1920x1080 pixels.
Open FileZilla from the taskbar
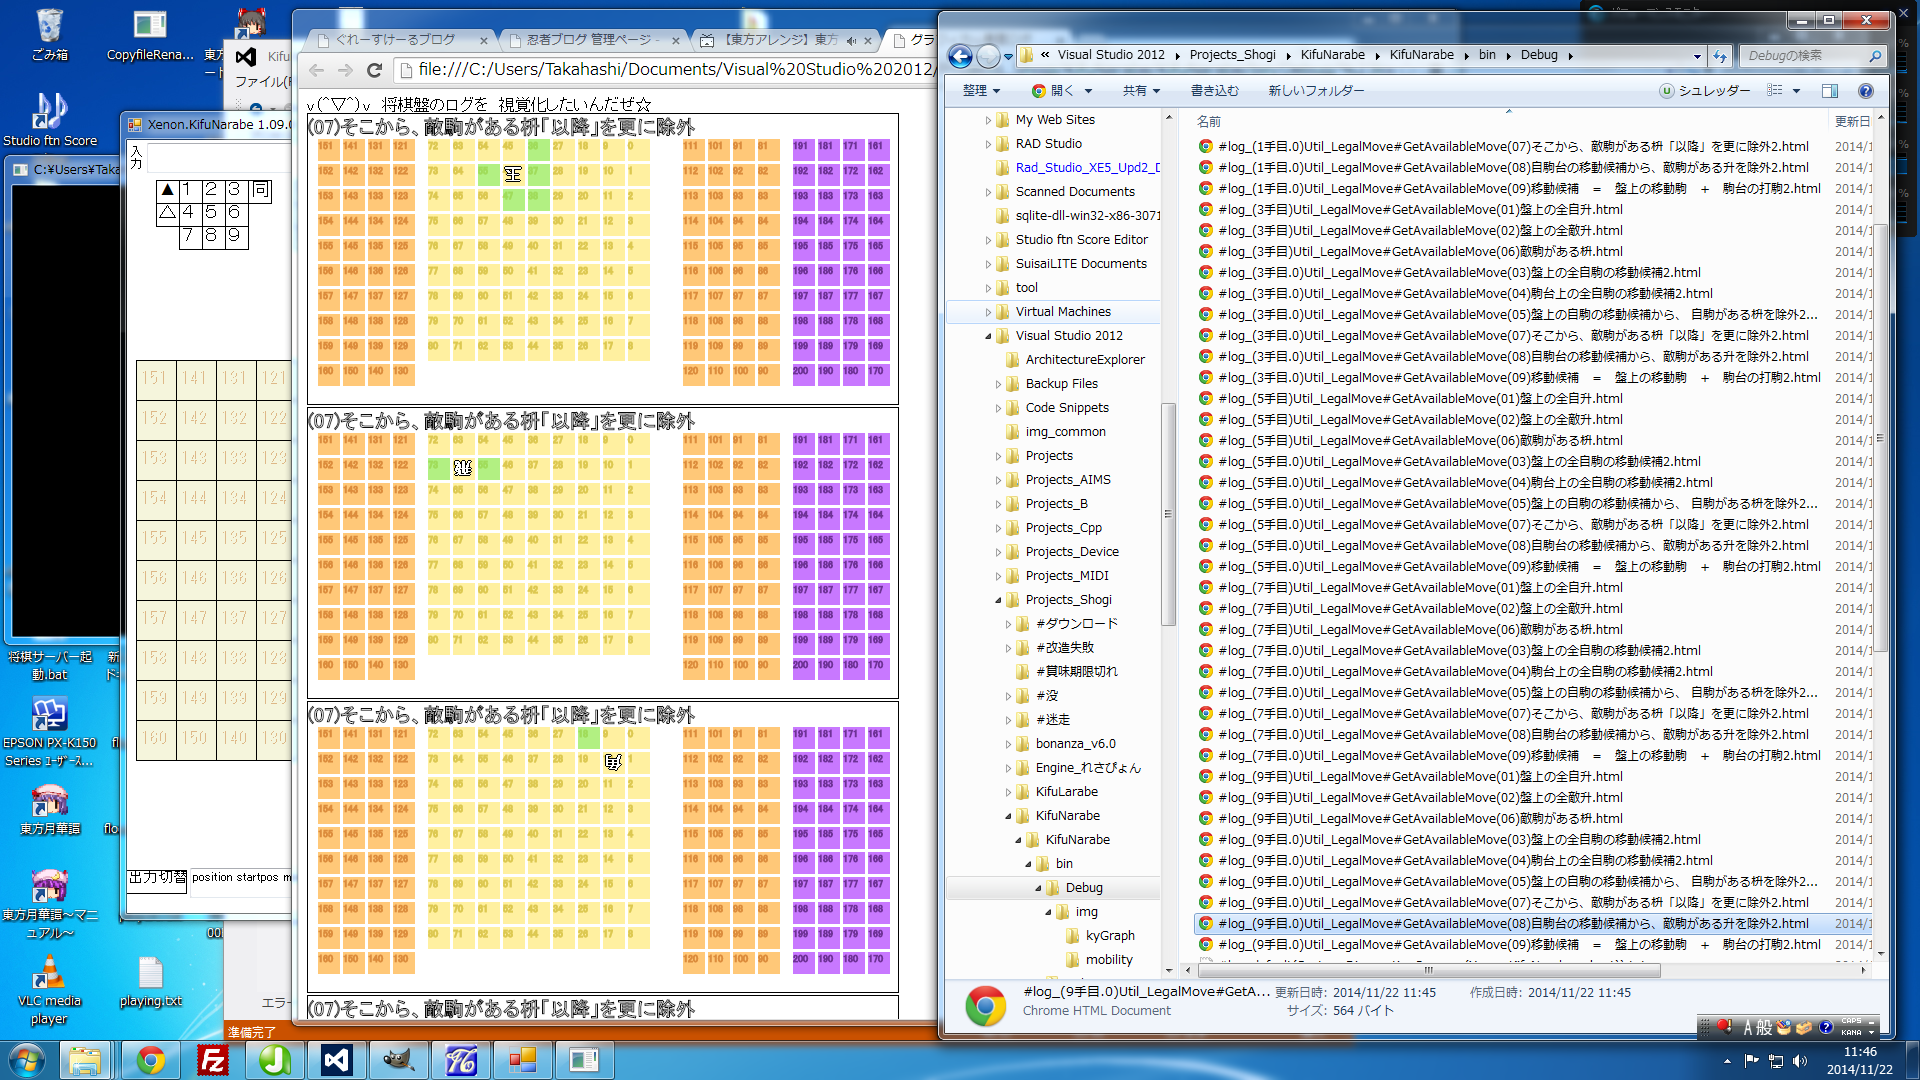pos(213,1060)
